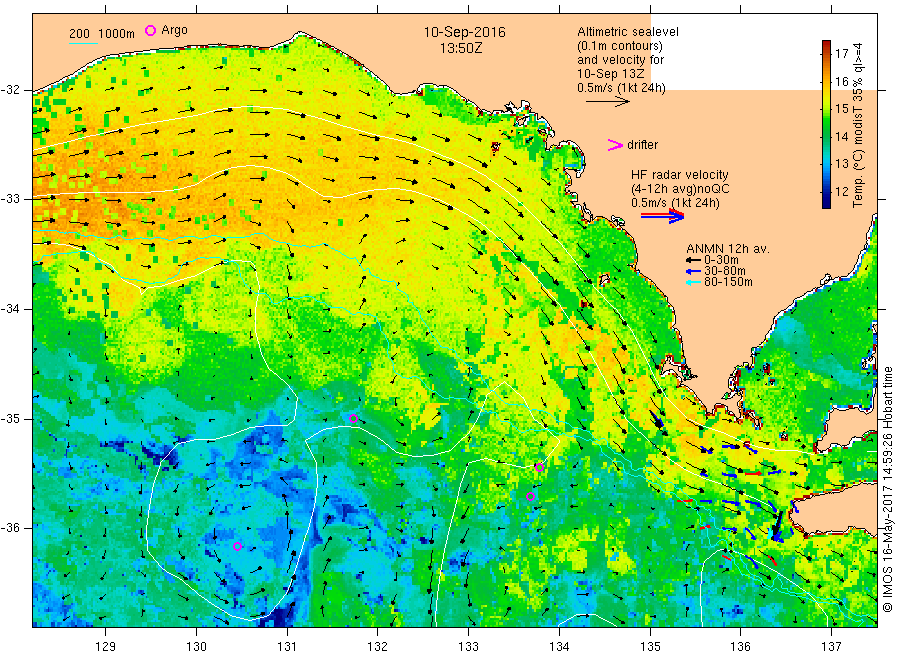This screenshot has width=900, height=660.
Task: Click the '(4-12h avg)noQC' text
Action: click(x=680, y=189)
